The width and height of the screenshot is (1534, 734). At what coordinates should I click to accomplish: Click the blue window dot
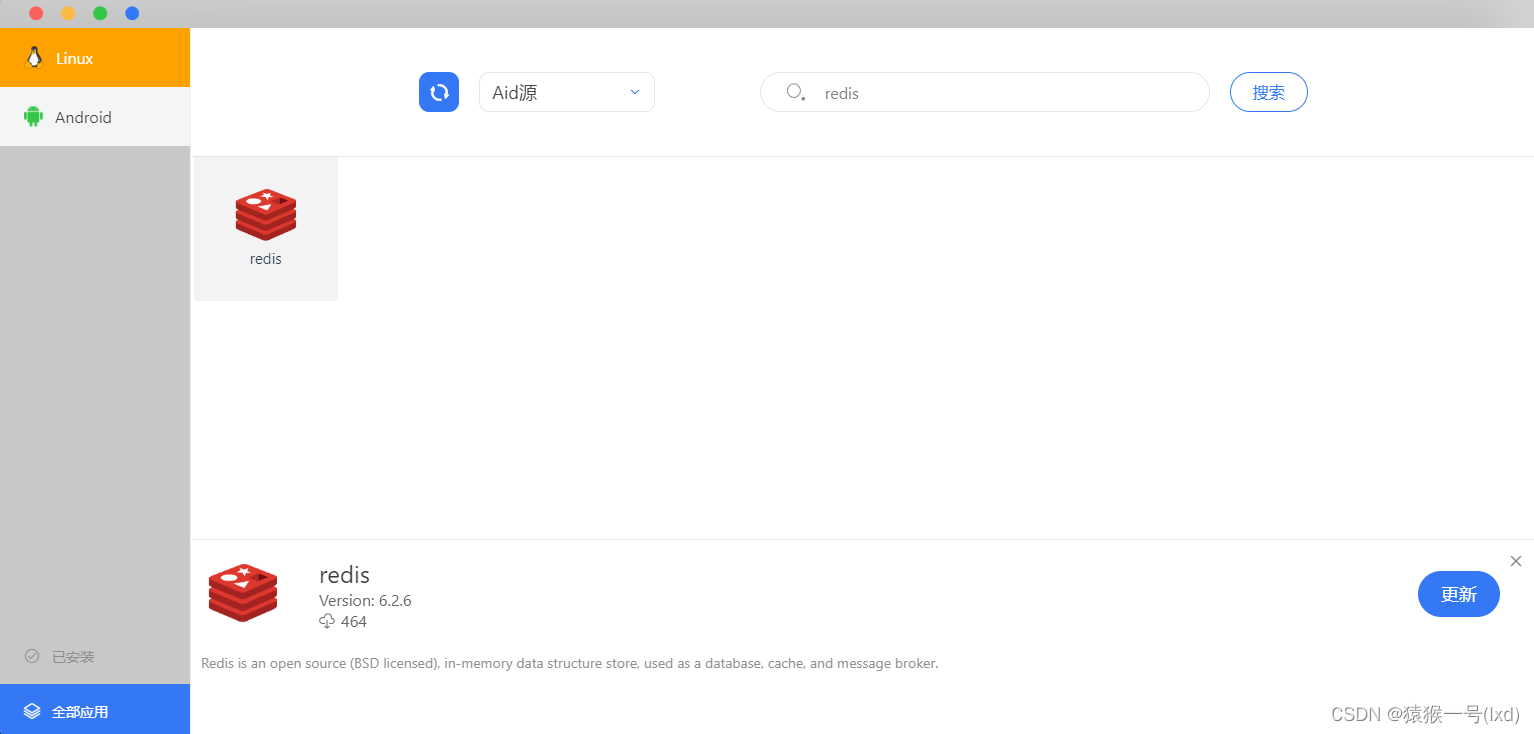coord(132,14)
